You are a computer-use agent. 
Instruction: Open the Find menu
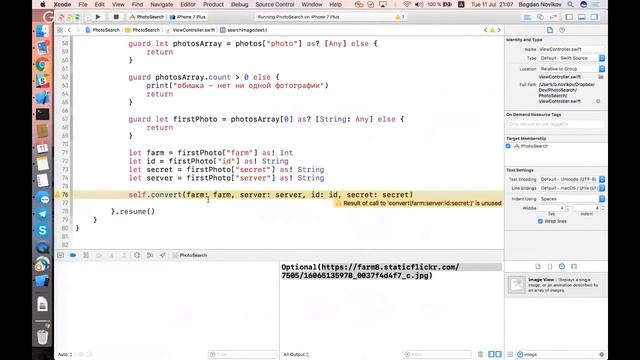137,4
